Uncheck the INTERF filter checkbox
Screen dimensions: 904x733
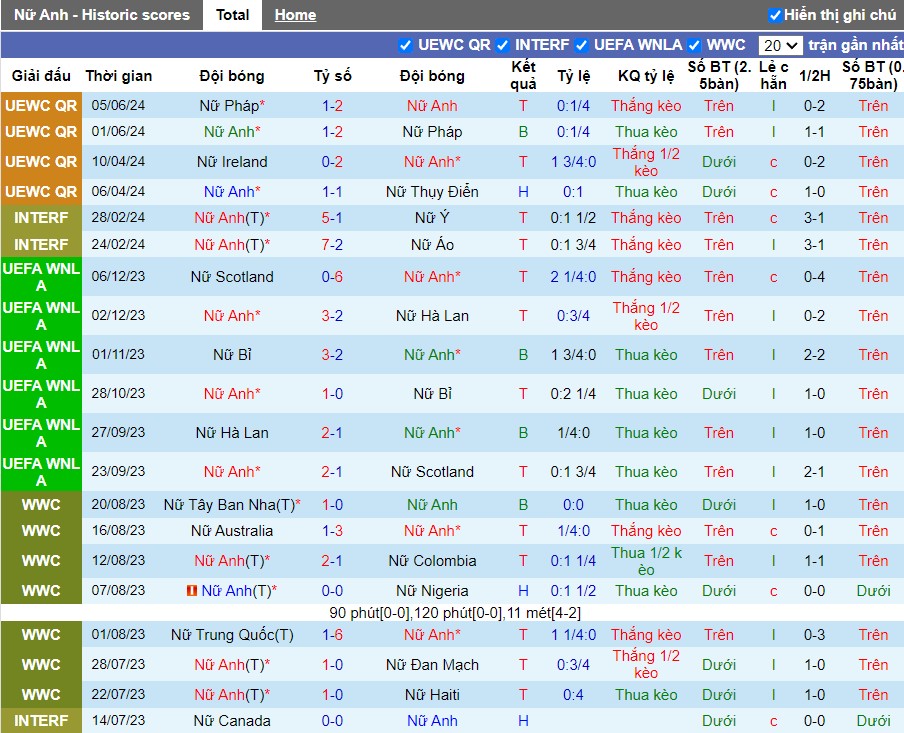pyautogui.click(x=502, y=45)
